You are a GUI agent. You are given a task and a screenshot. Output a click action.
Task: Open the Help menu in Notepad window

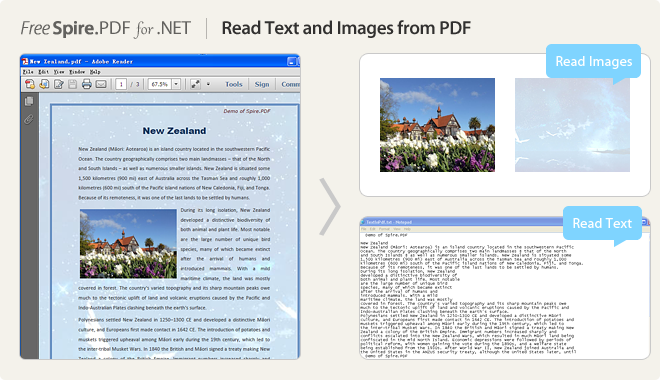pos(407,229)
